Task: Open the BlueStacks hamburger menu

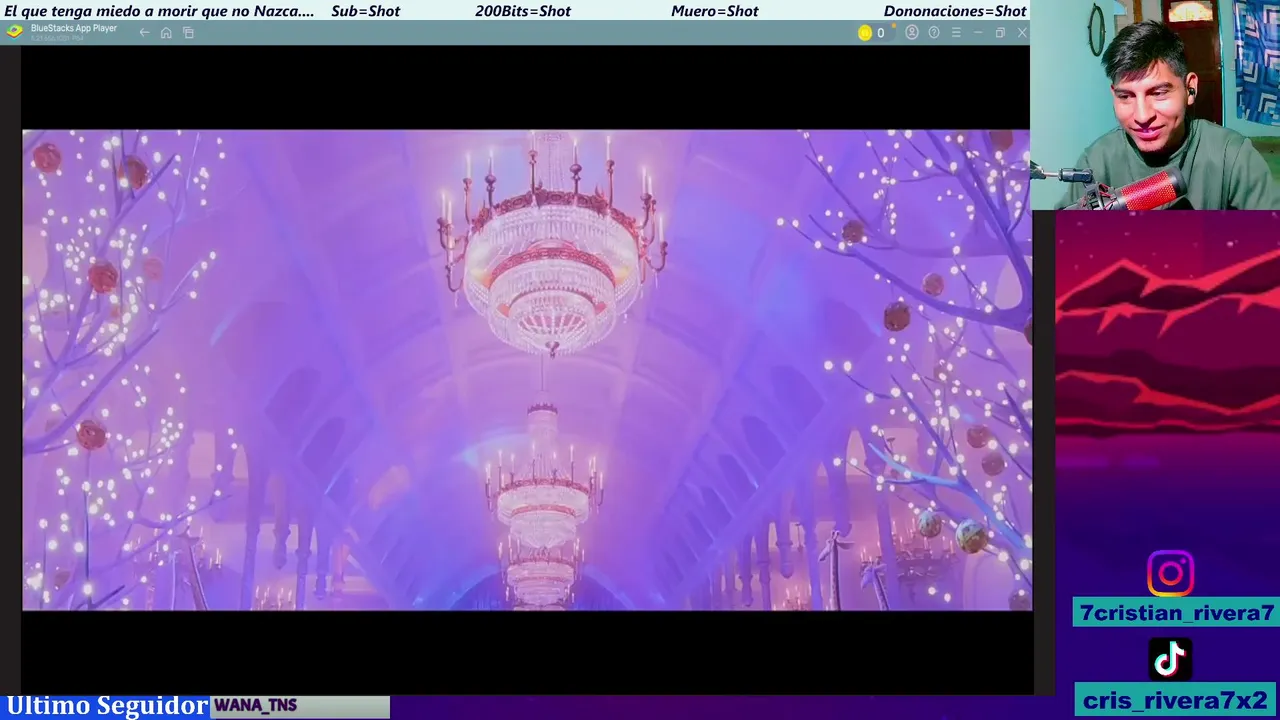Action: coord(956,33)
